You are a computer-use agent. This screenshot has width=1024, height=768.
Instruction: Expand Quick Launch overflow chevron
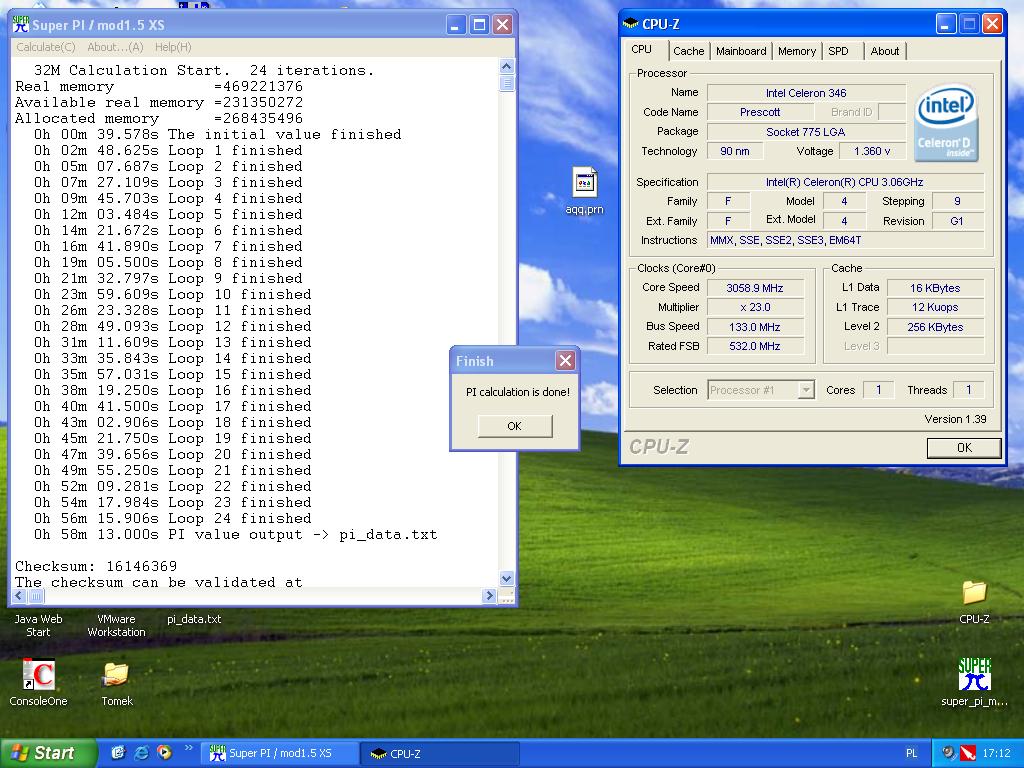(189, 748)
